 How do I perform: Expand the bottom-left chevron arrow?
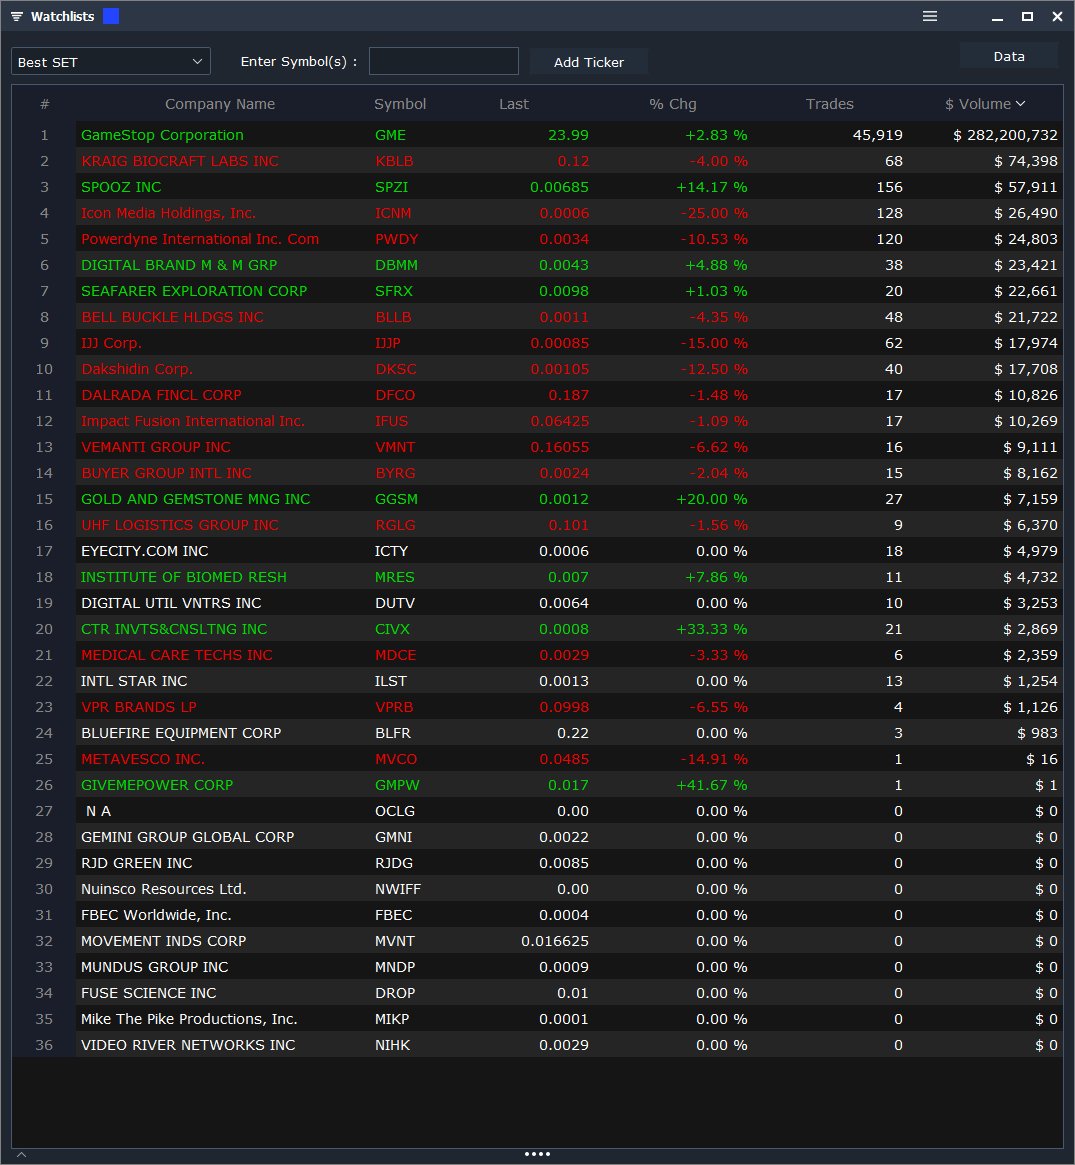tap(22, 1155)
